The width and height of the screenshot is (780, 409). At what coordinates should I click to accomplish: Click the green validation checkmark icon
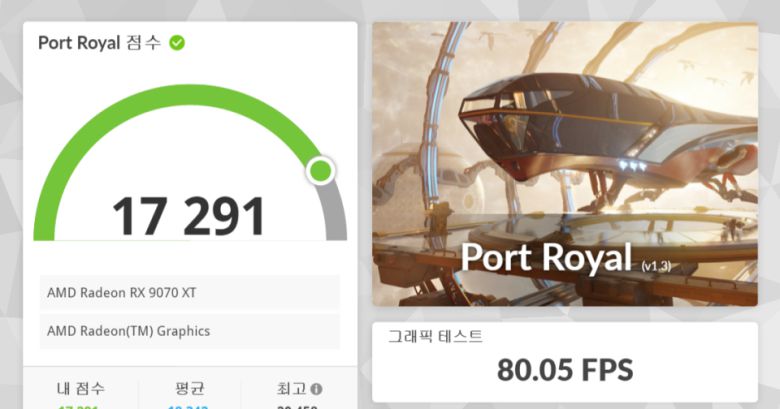177,43
